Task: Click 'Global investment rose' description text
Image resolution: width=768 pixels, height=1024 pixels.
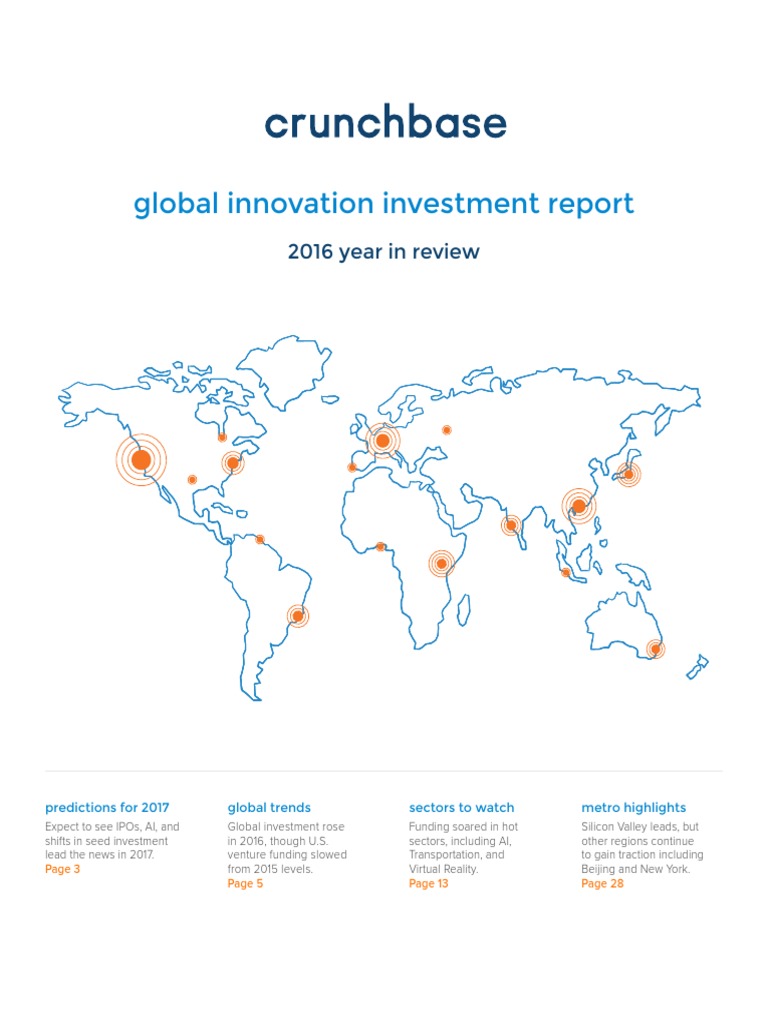Action: (286, 827)
